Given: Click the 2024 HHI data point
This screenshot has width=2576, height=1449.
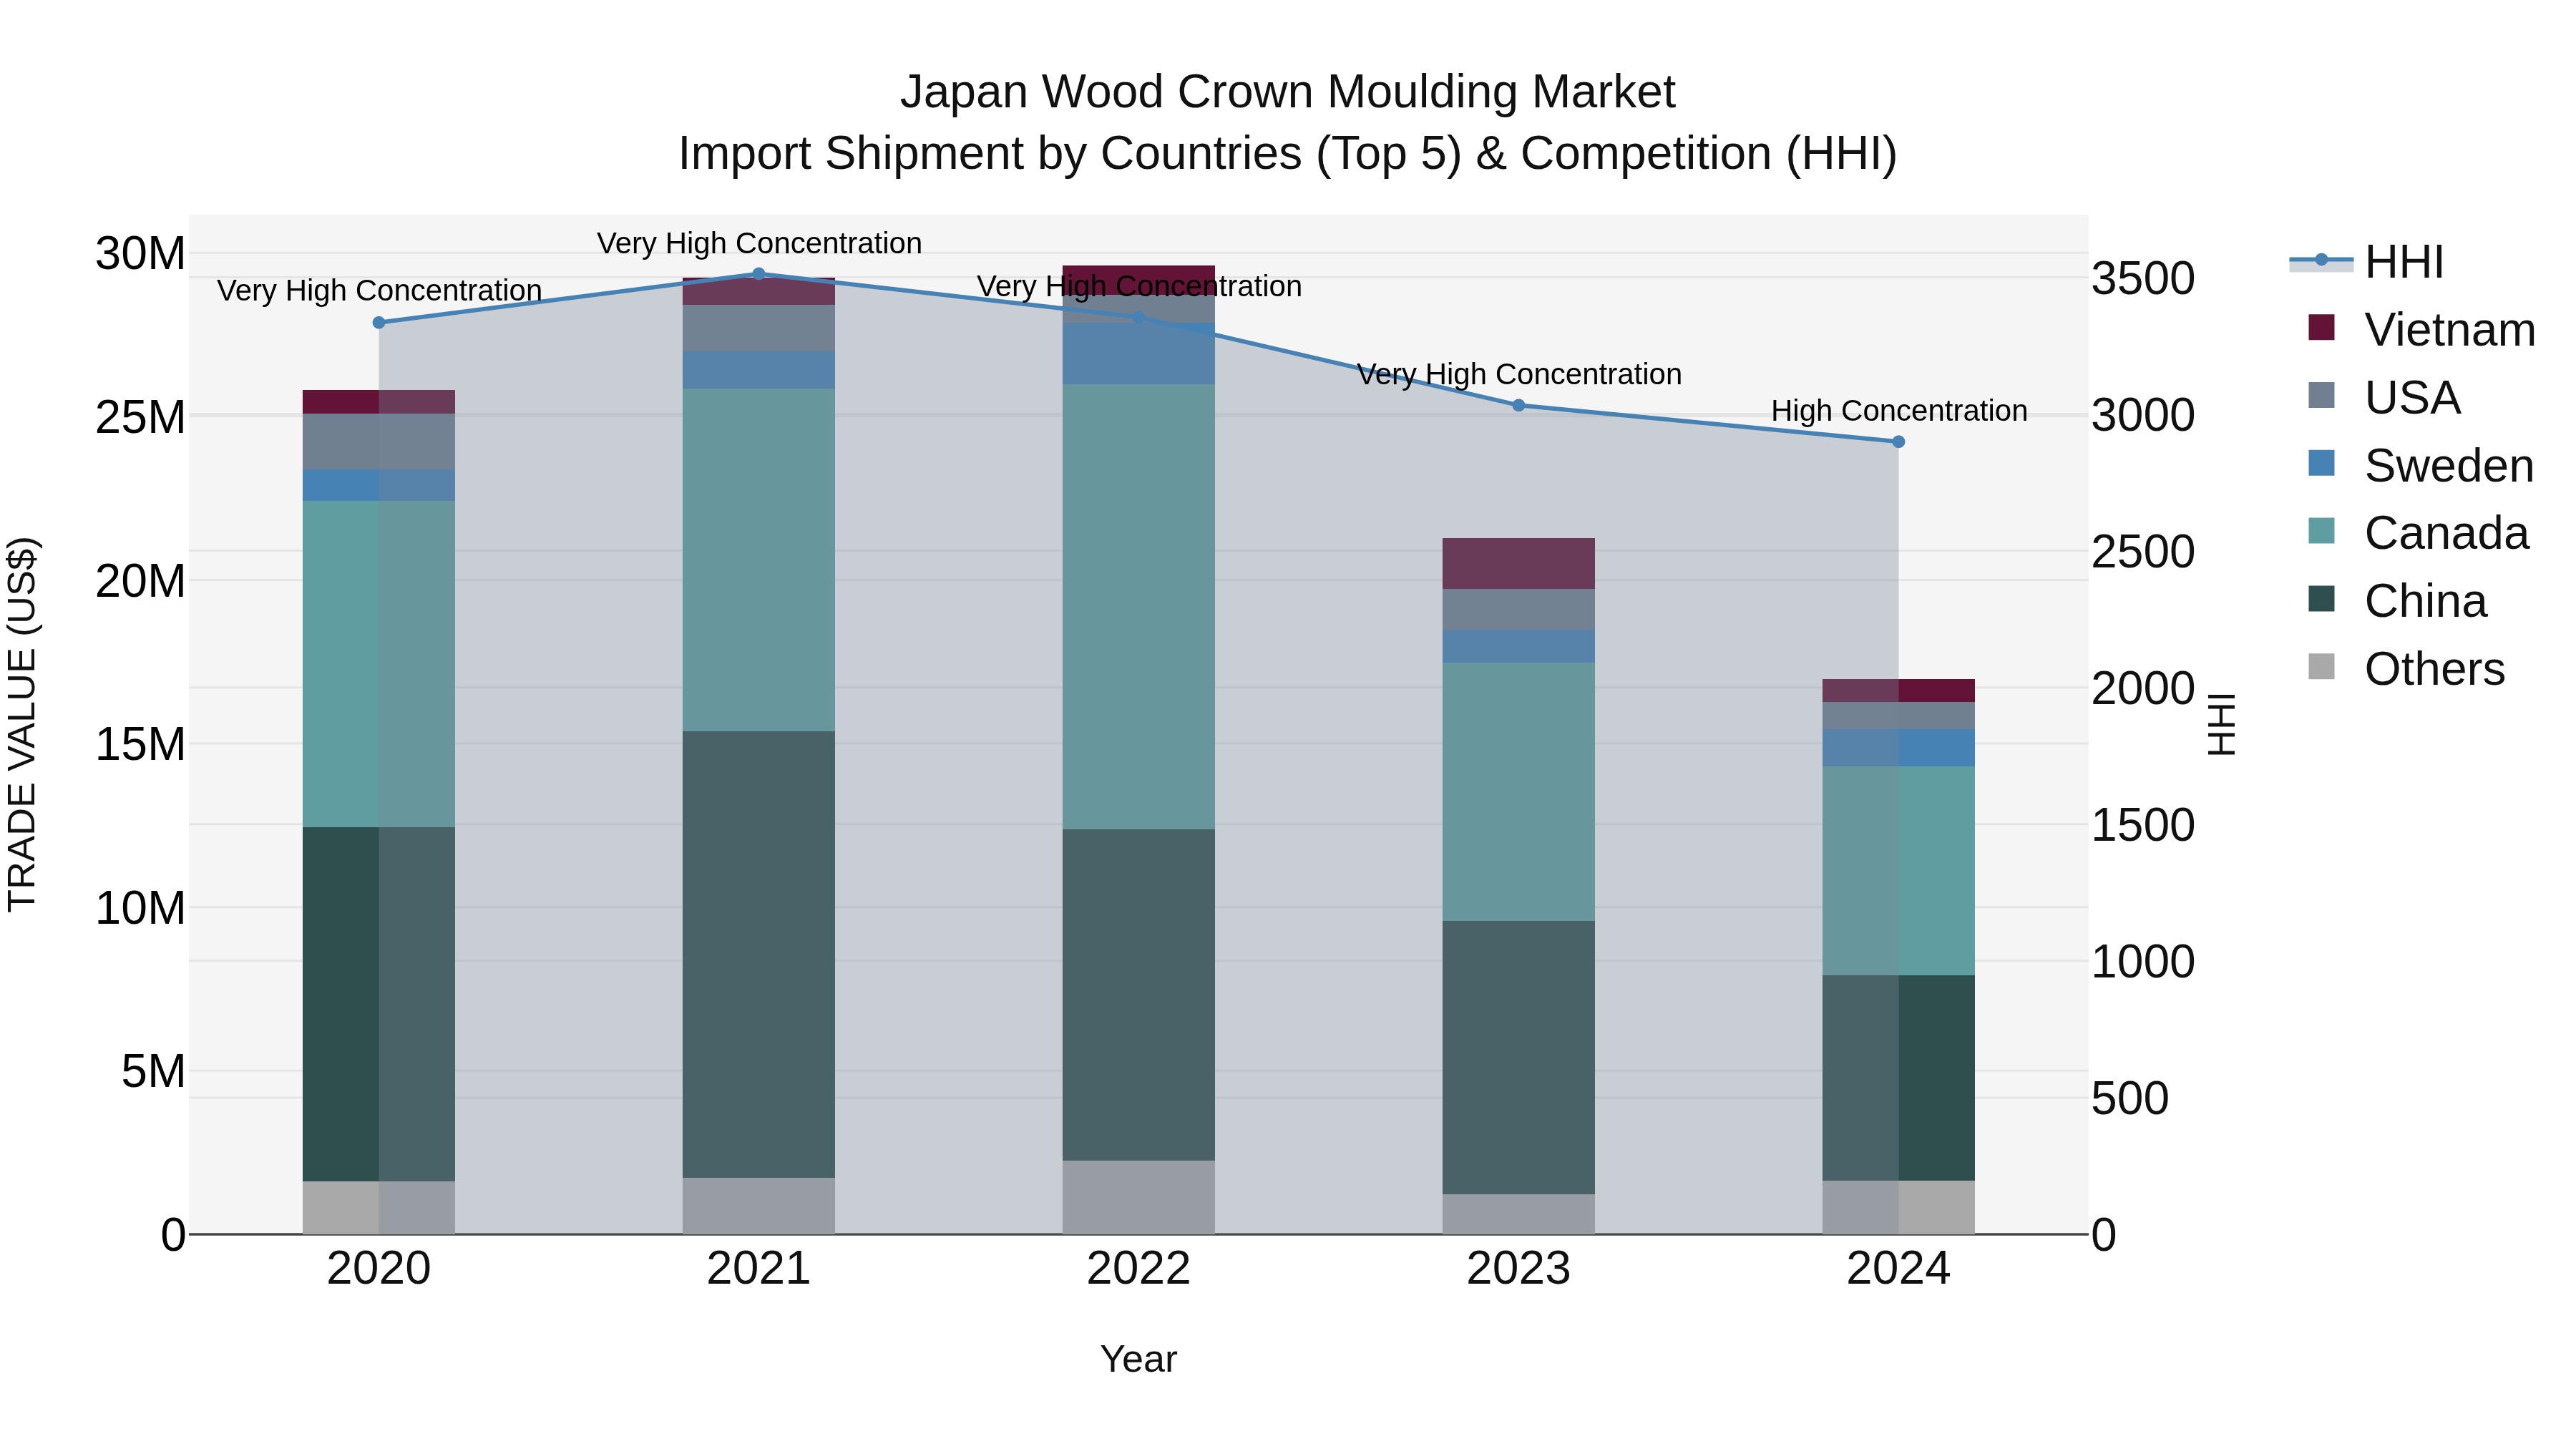Looking at the screenshot, I should 1898,442.
